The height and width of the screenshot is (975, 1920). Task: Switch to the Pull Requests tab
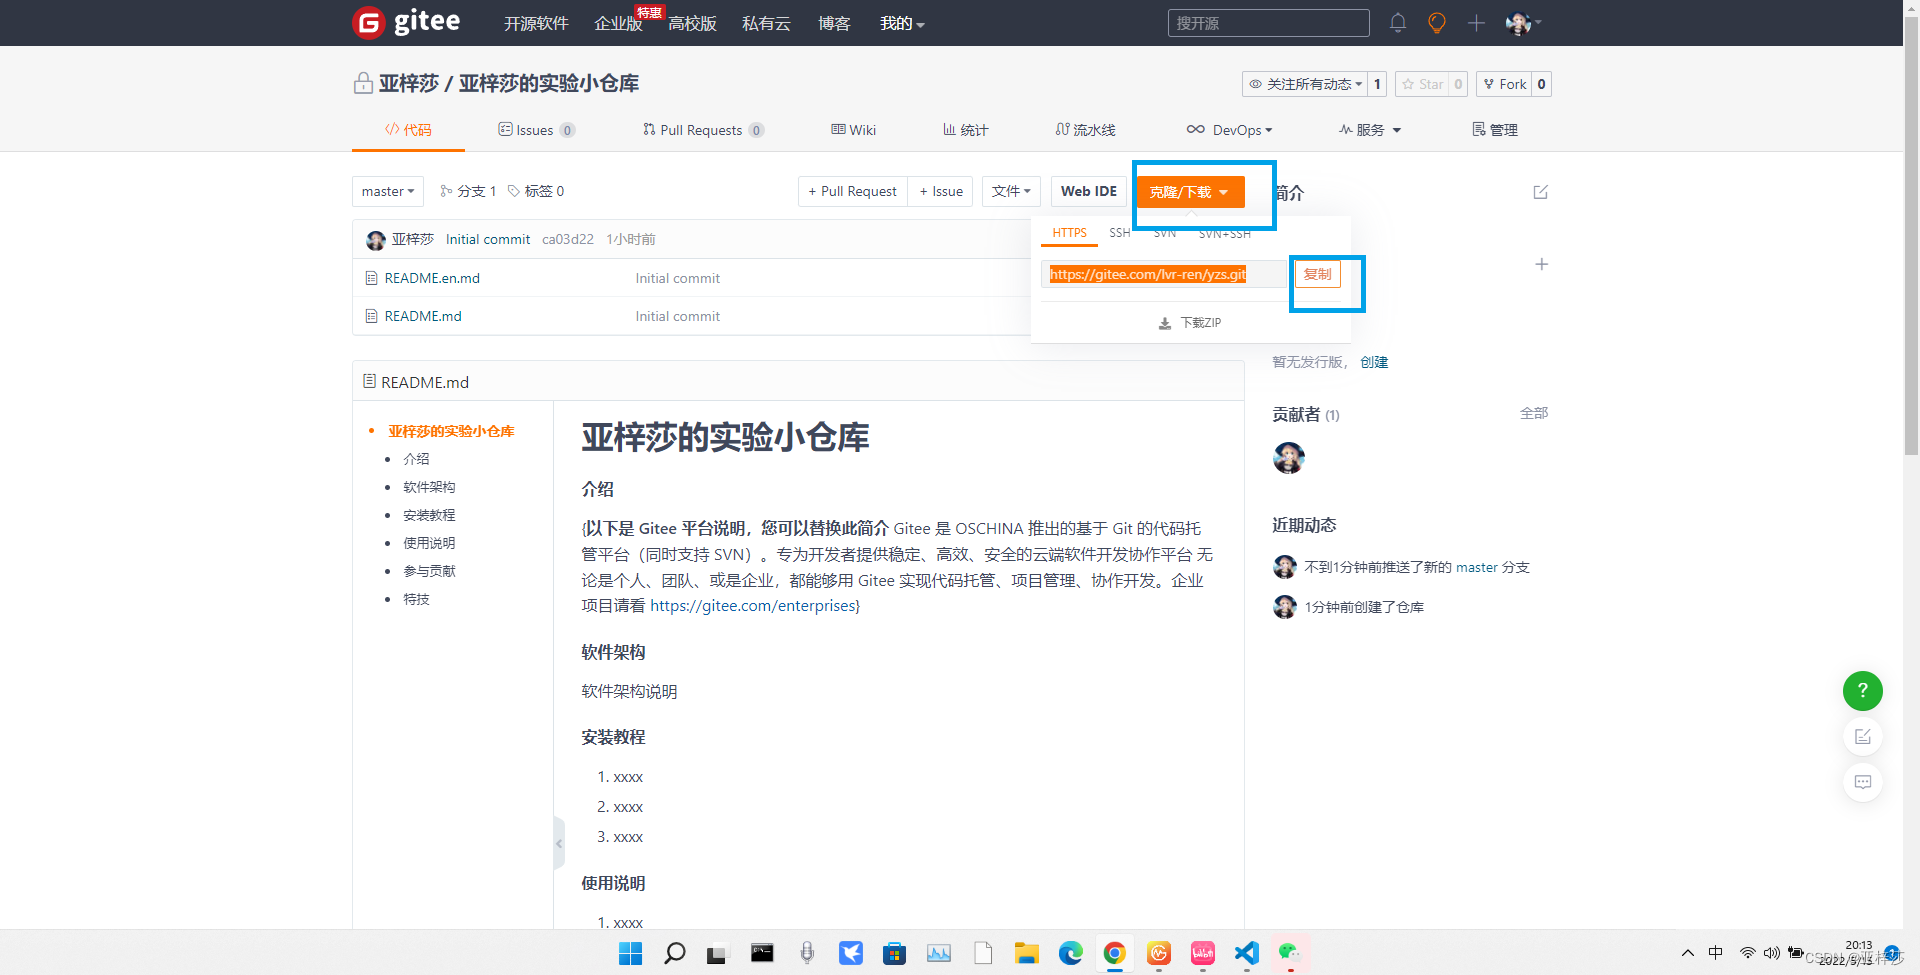point(703,130)
